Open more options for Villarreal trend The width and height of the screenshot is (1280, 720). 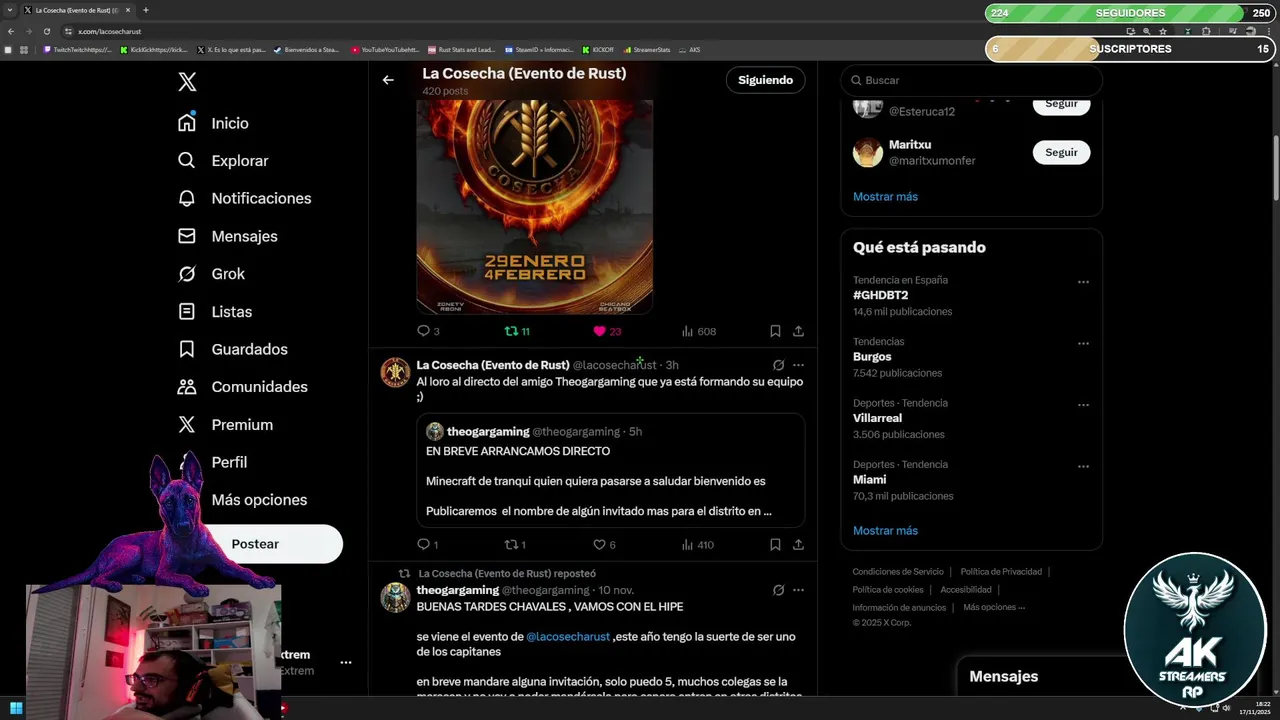1083,405
